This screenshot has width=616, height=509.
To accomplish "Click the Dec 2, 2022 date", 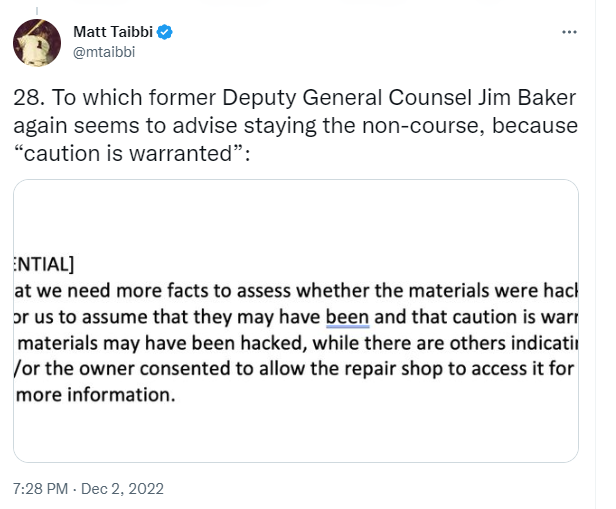I will (122, 489).
